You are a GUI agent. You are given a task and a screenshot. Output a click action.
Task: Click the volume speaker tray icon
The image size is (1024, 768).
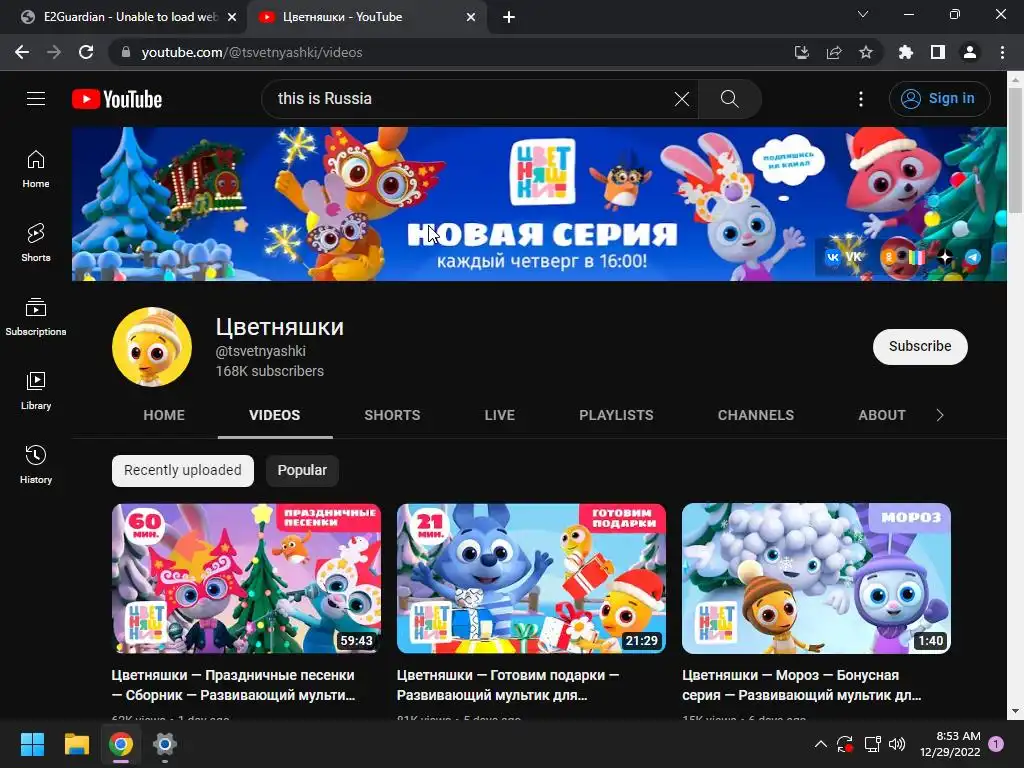point(897,744)
